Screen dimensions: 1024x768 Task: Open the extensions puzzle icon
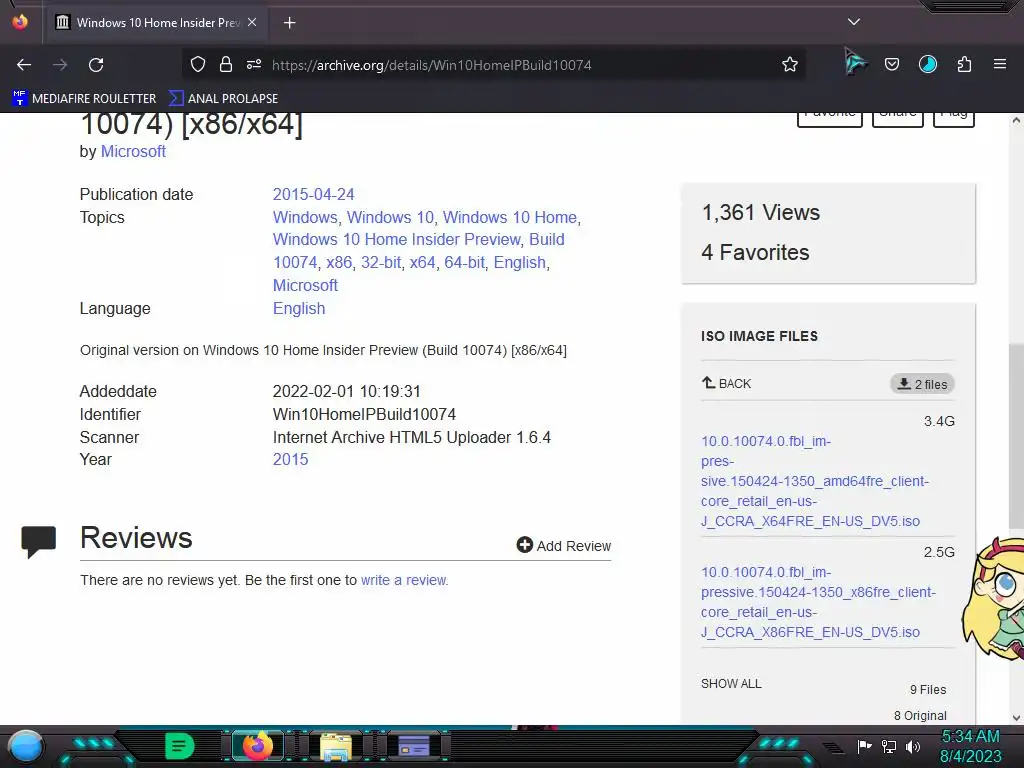(x=964, y=64)
